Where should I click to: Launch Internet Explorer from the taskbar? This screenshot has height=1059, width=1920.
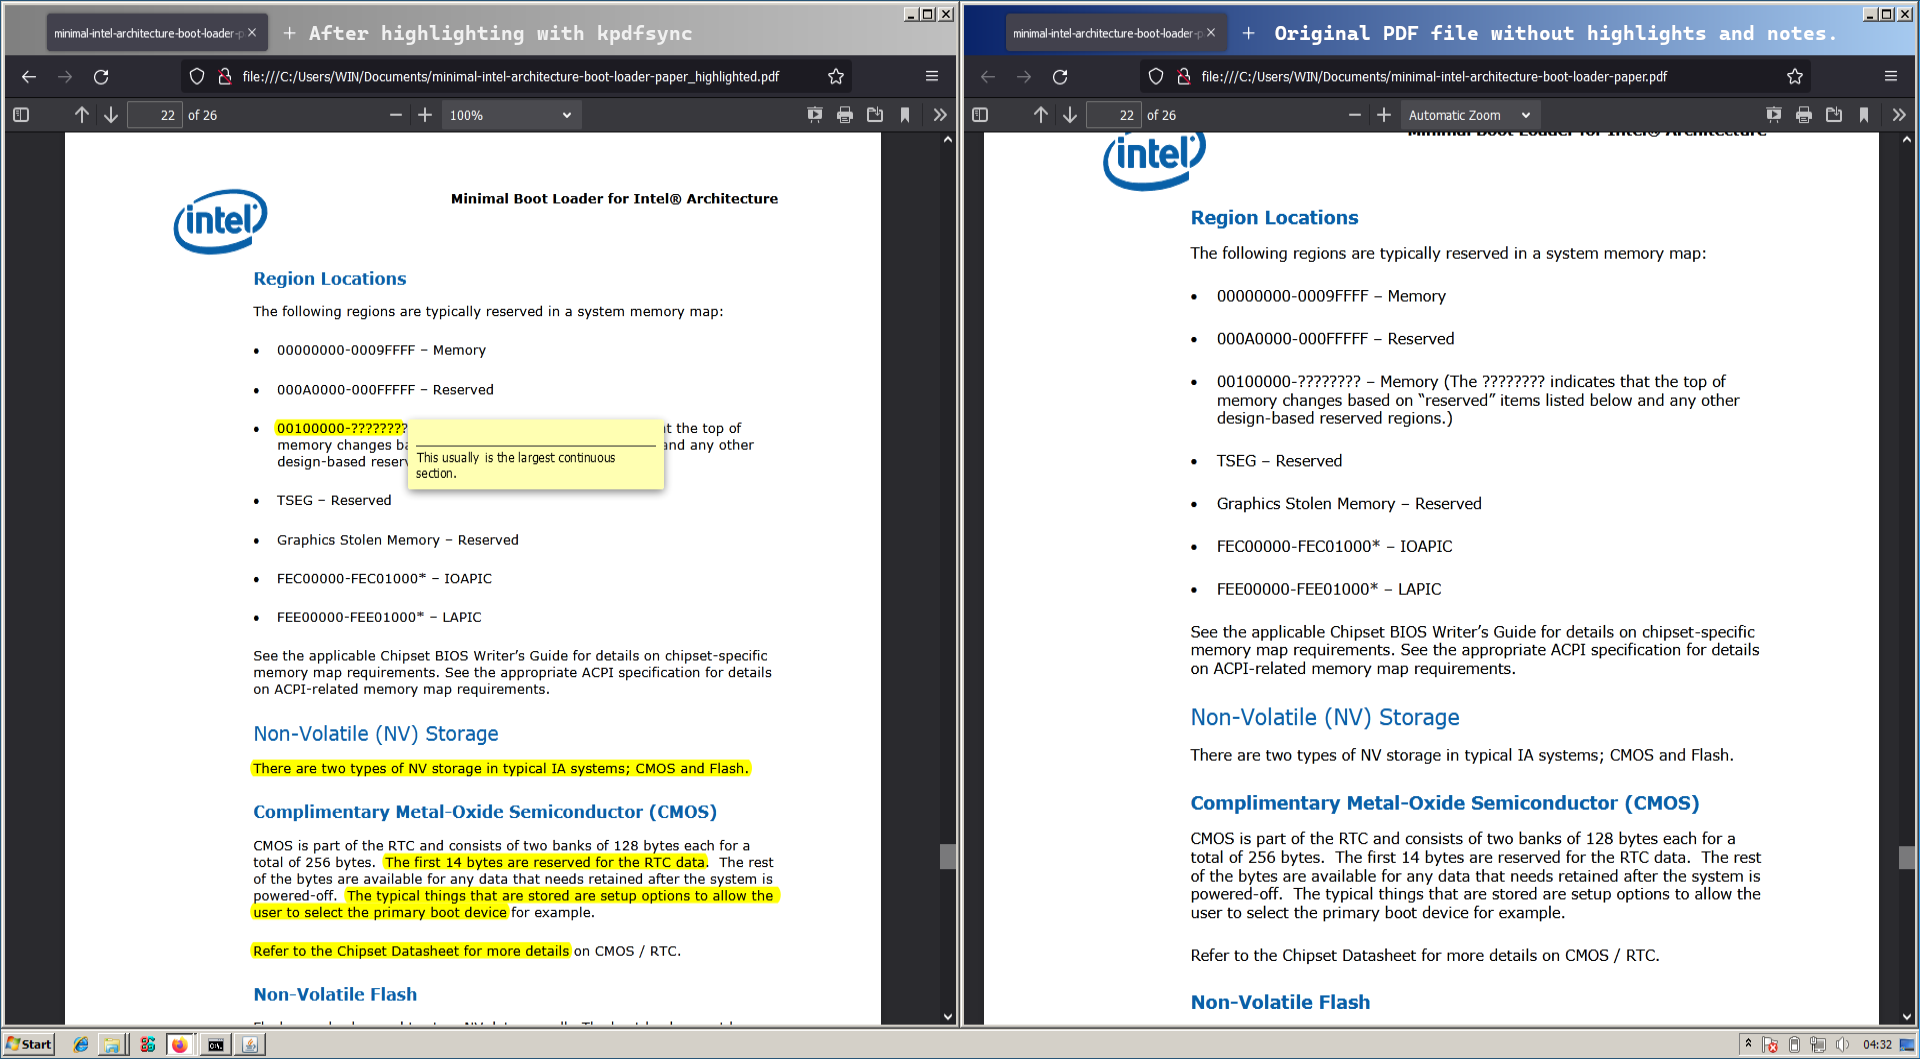click(81, 1044)
